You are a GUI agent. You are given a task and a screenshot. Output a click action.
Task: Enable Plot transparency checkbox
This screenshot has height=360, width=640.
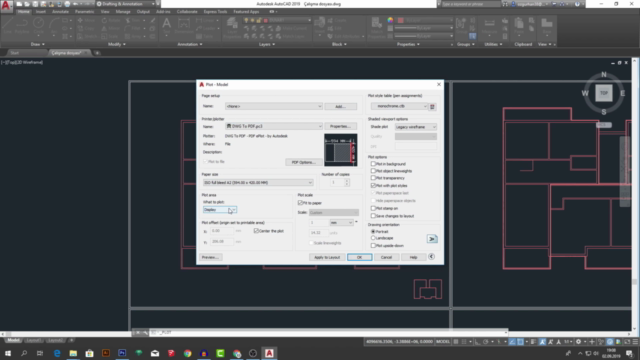[x=373, y=178]
